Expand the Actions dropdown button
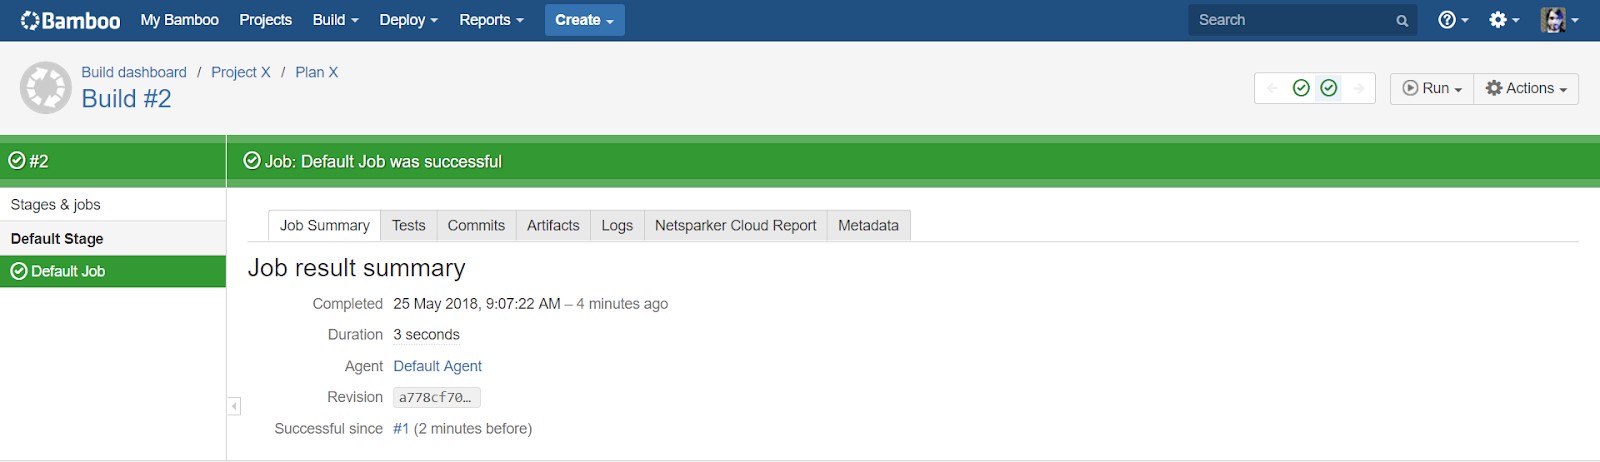 1526,88
